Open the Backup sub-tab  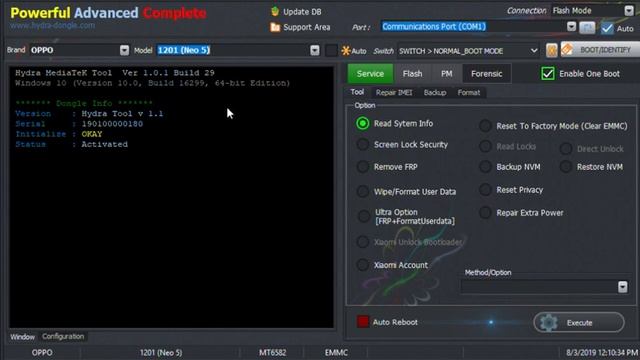point(435,93)
